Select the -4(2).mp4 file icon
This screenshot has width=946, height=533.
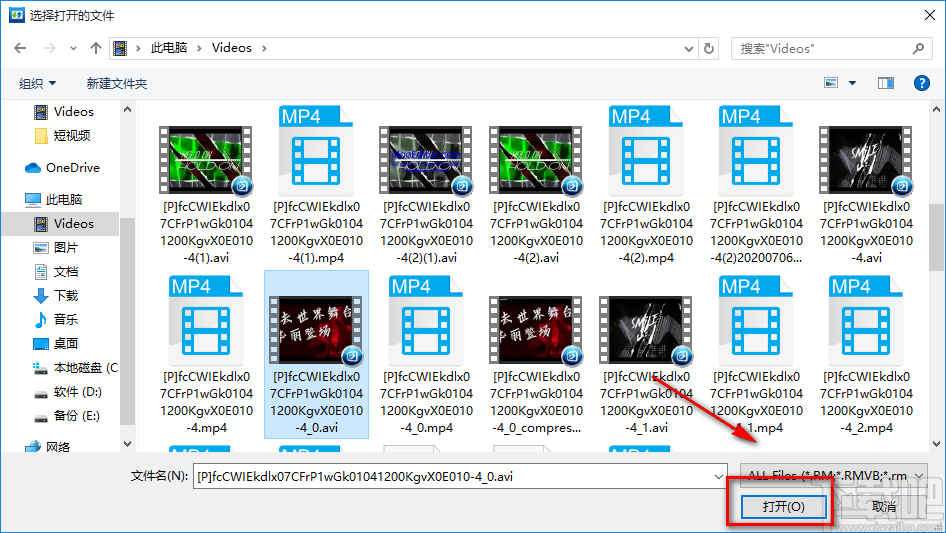point(646,150)
